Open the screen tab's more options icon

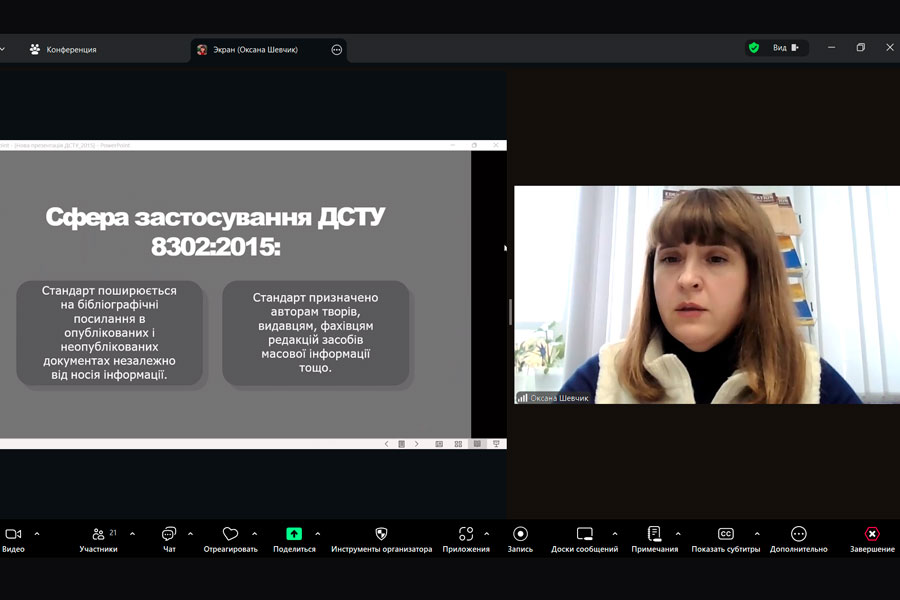[x=337, y=50]
